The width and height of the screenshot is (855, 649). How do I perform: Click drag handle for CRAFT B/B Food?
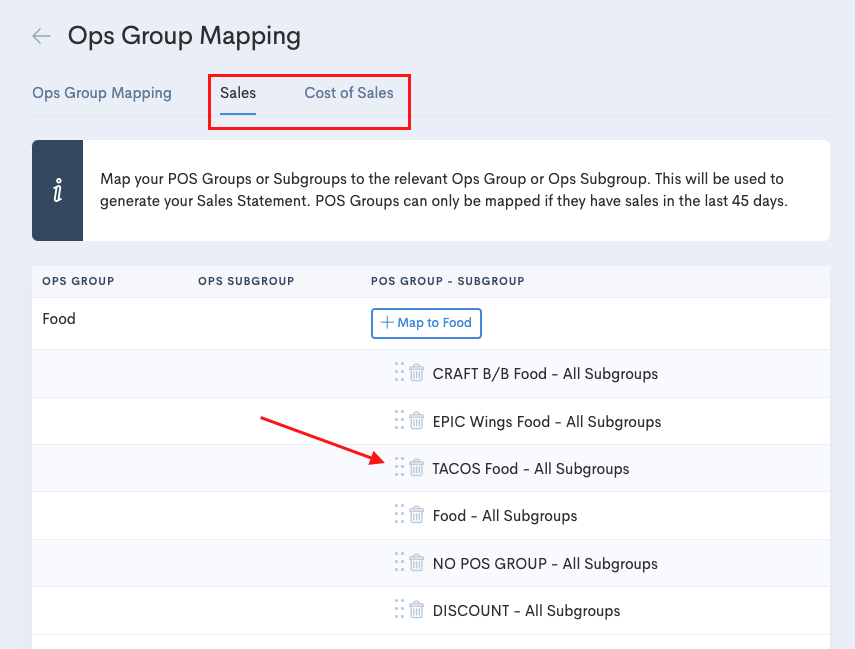point(399,373)
